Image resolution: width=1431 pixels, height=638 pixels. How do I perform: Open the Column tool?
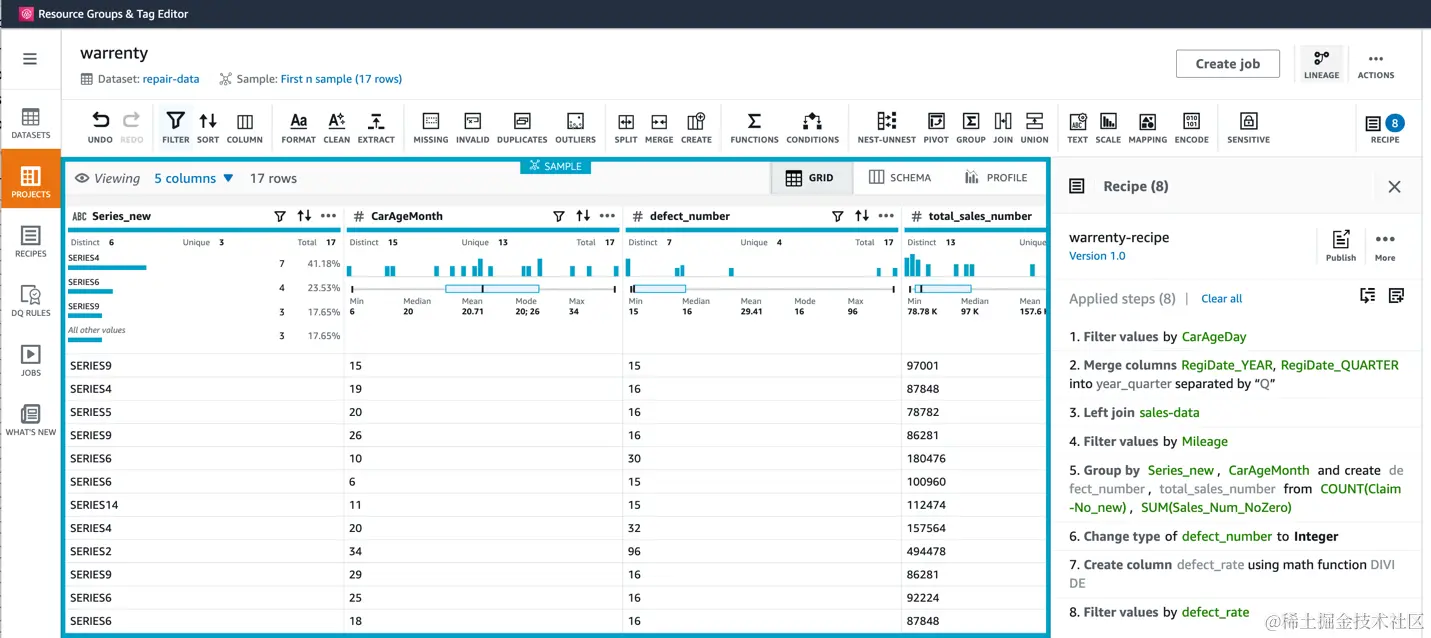(245, 127)
